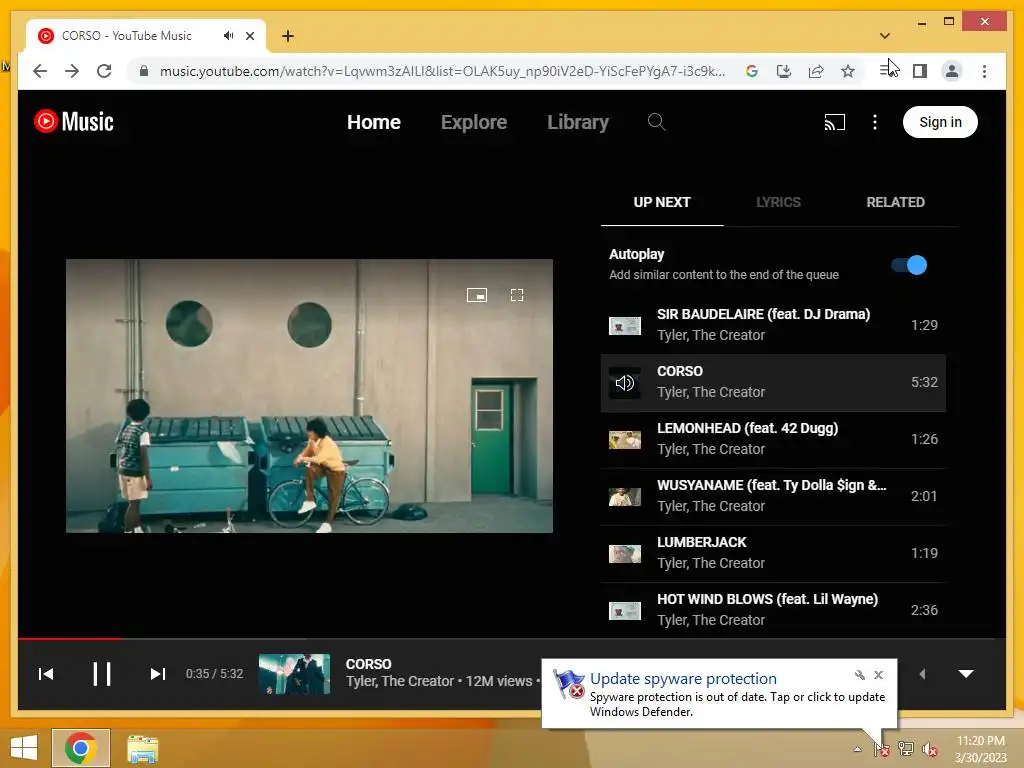Pause the CORSO playback
Viewport: 1024px width, 768px height.
(101, 673)
